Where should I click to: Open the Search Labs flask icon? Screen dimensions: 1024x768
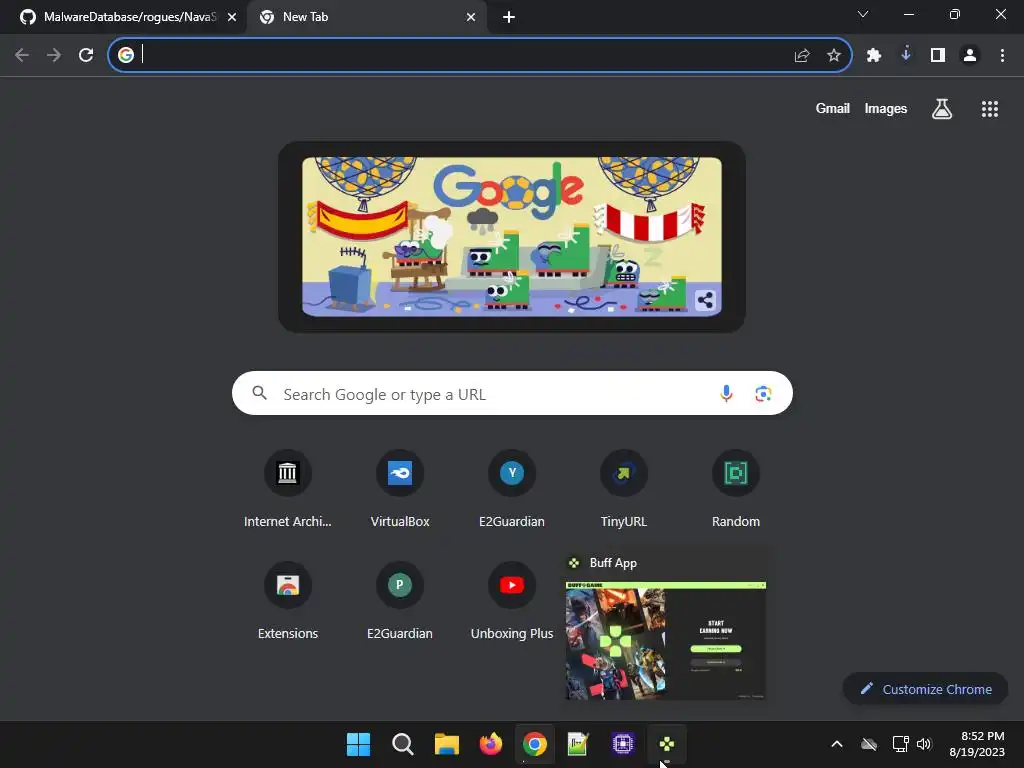942,109
